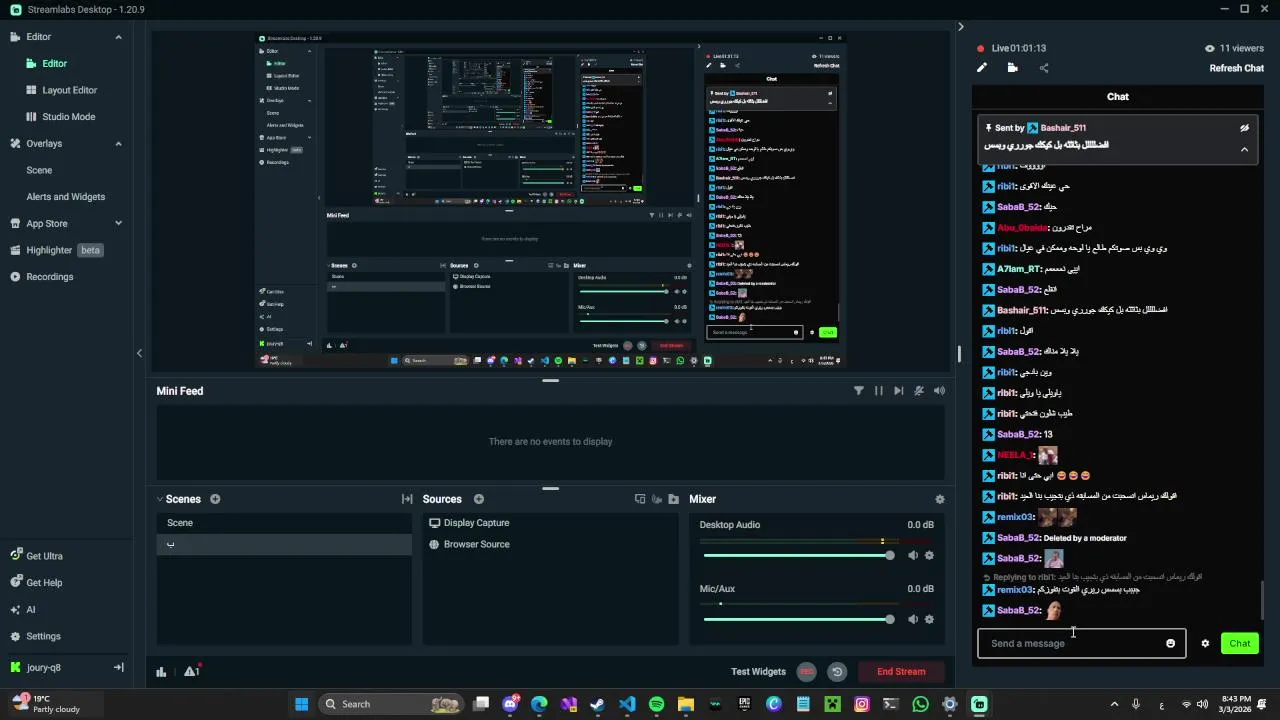The image size is (1280, 720).
Task: Open Instagram from taskbar
Action: coord(861,704)
